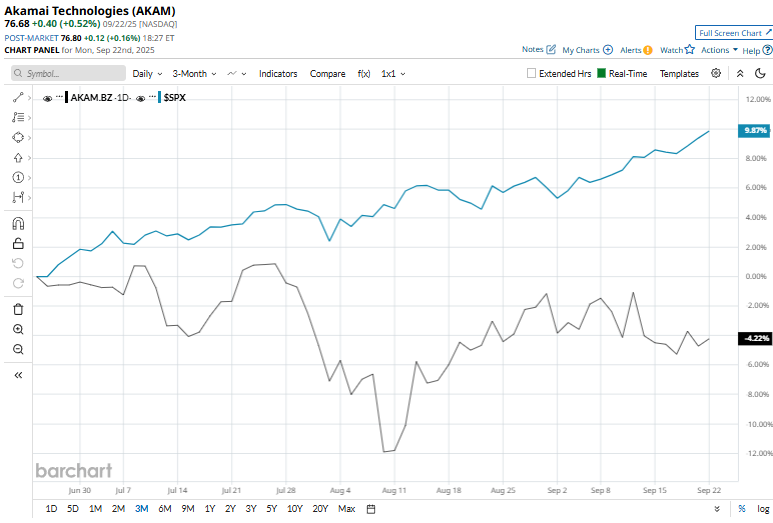Select the trend line drawing tool

point(18,98)
